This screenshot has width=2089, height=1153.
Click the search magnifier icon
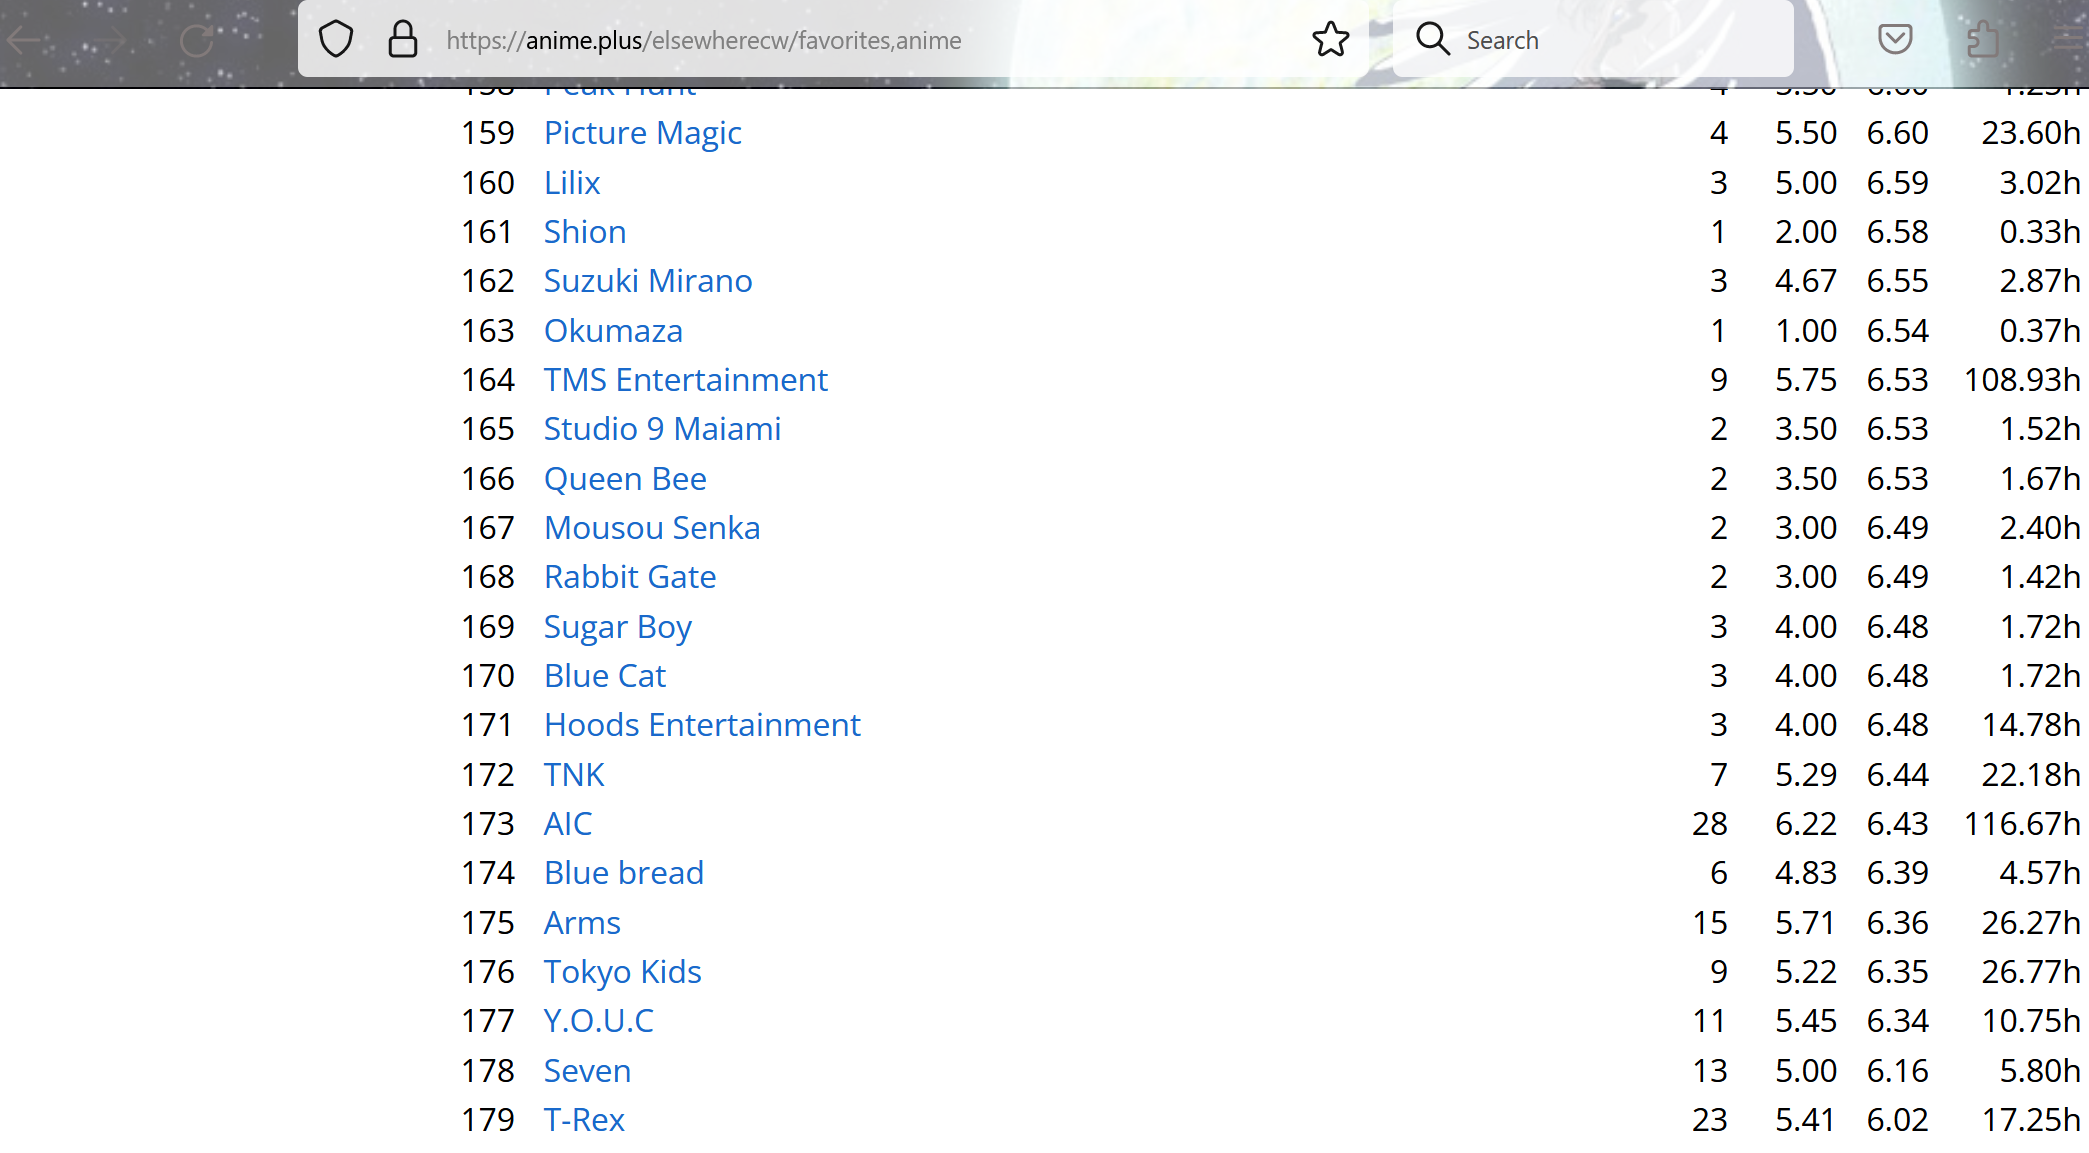coord(1432,39)
